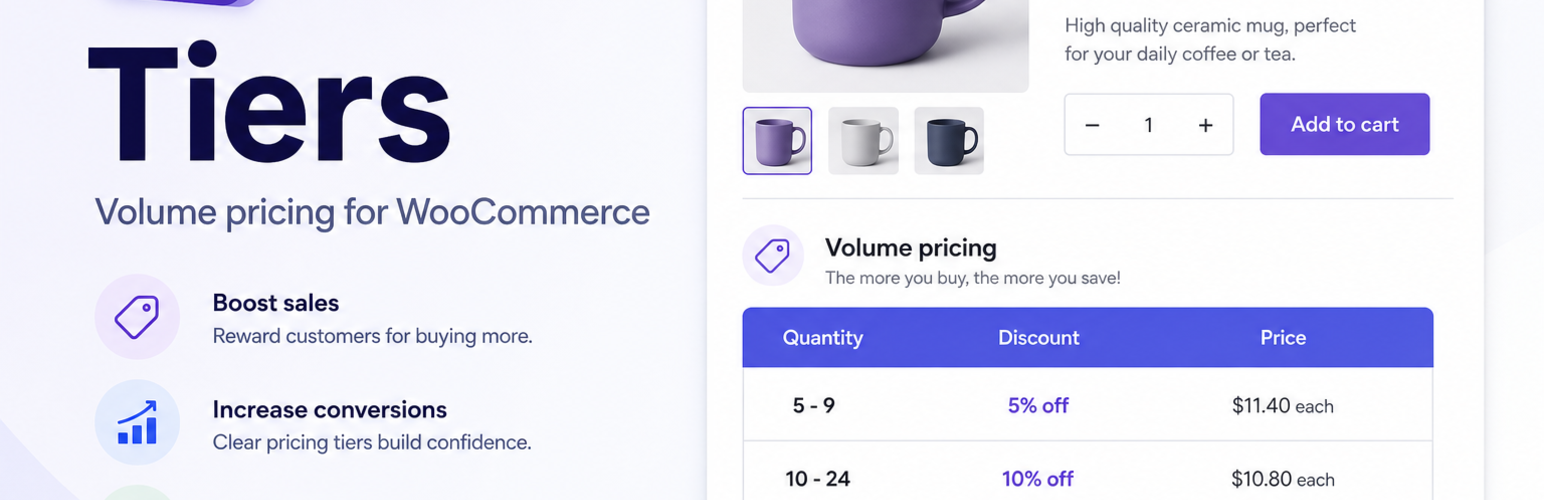Click the 5% off discount text
The width and height of the screenshot is (1544, 500).
click(1038, 405)
